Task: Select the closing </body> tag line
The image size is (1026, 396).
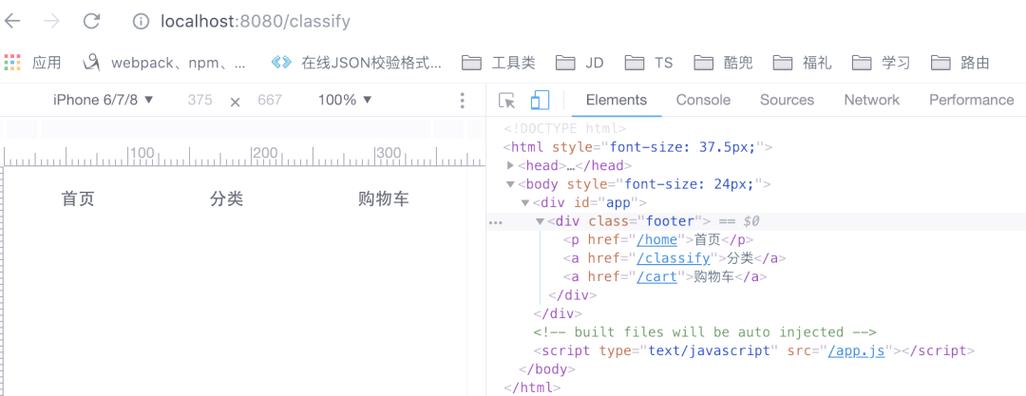Action: click(x=547, y=369)
